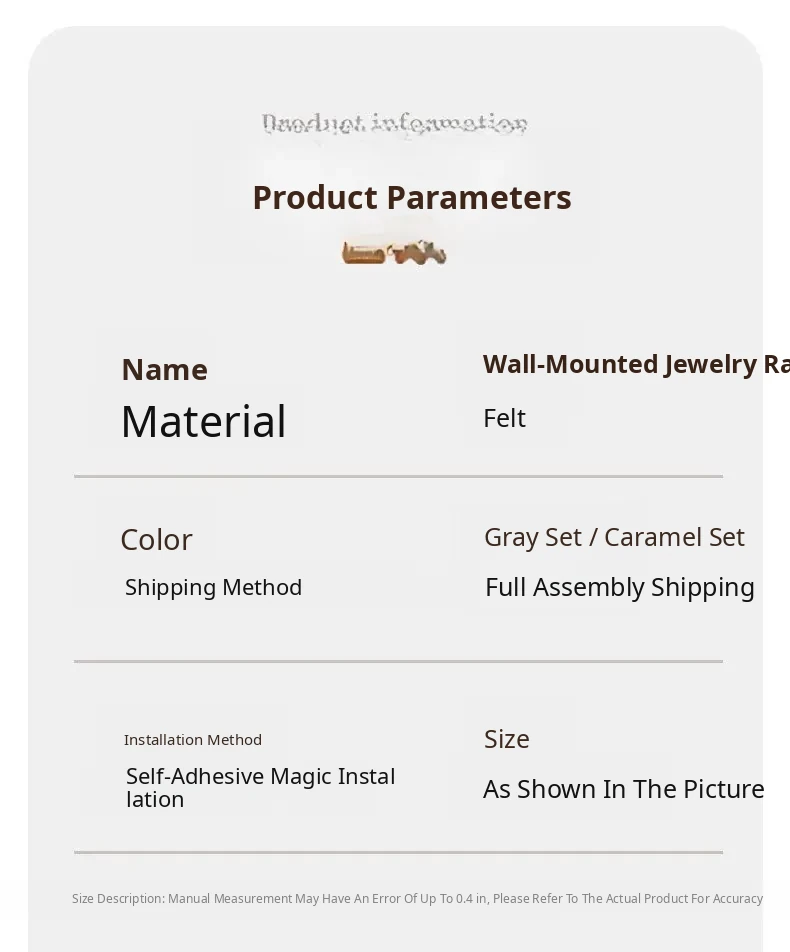Click the Color label

click(156, 540)
